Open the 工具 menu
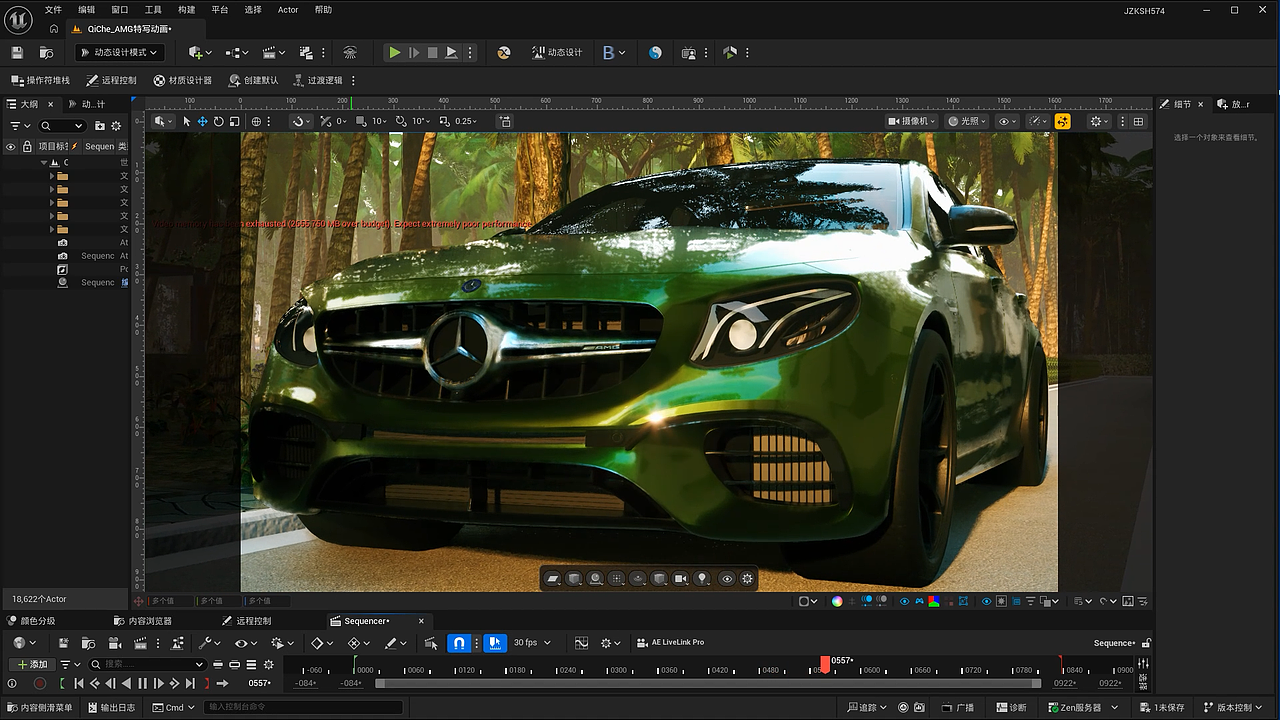Image resolution: width=1280 pixels, height=720 pixels. (x=153, y=10)
